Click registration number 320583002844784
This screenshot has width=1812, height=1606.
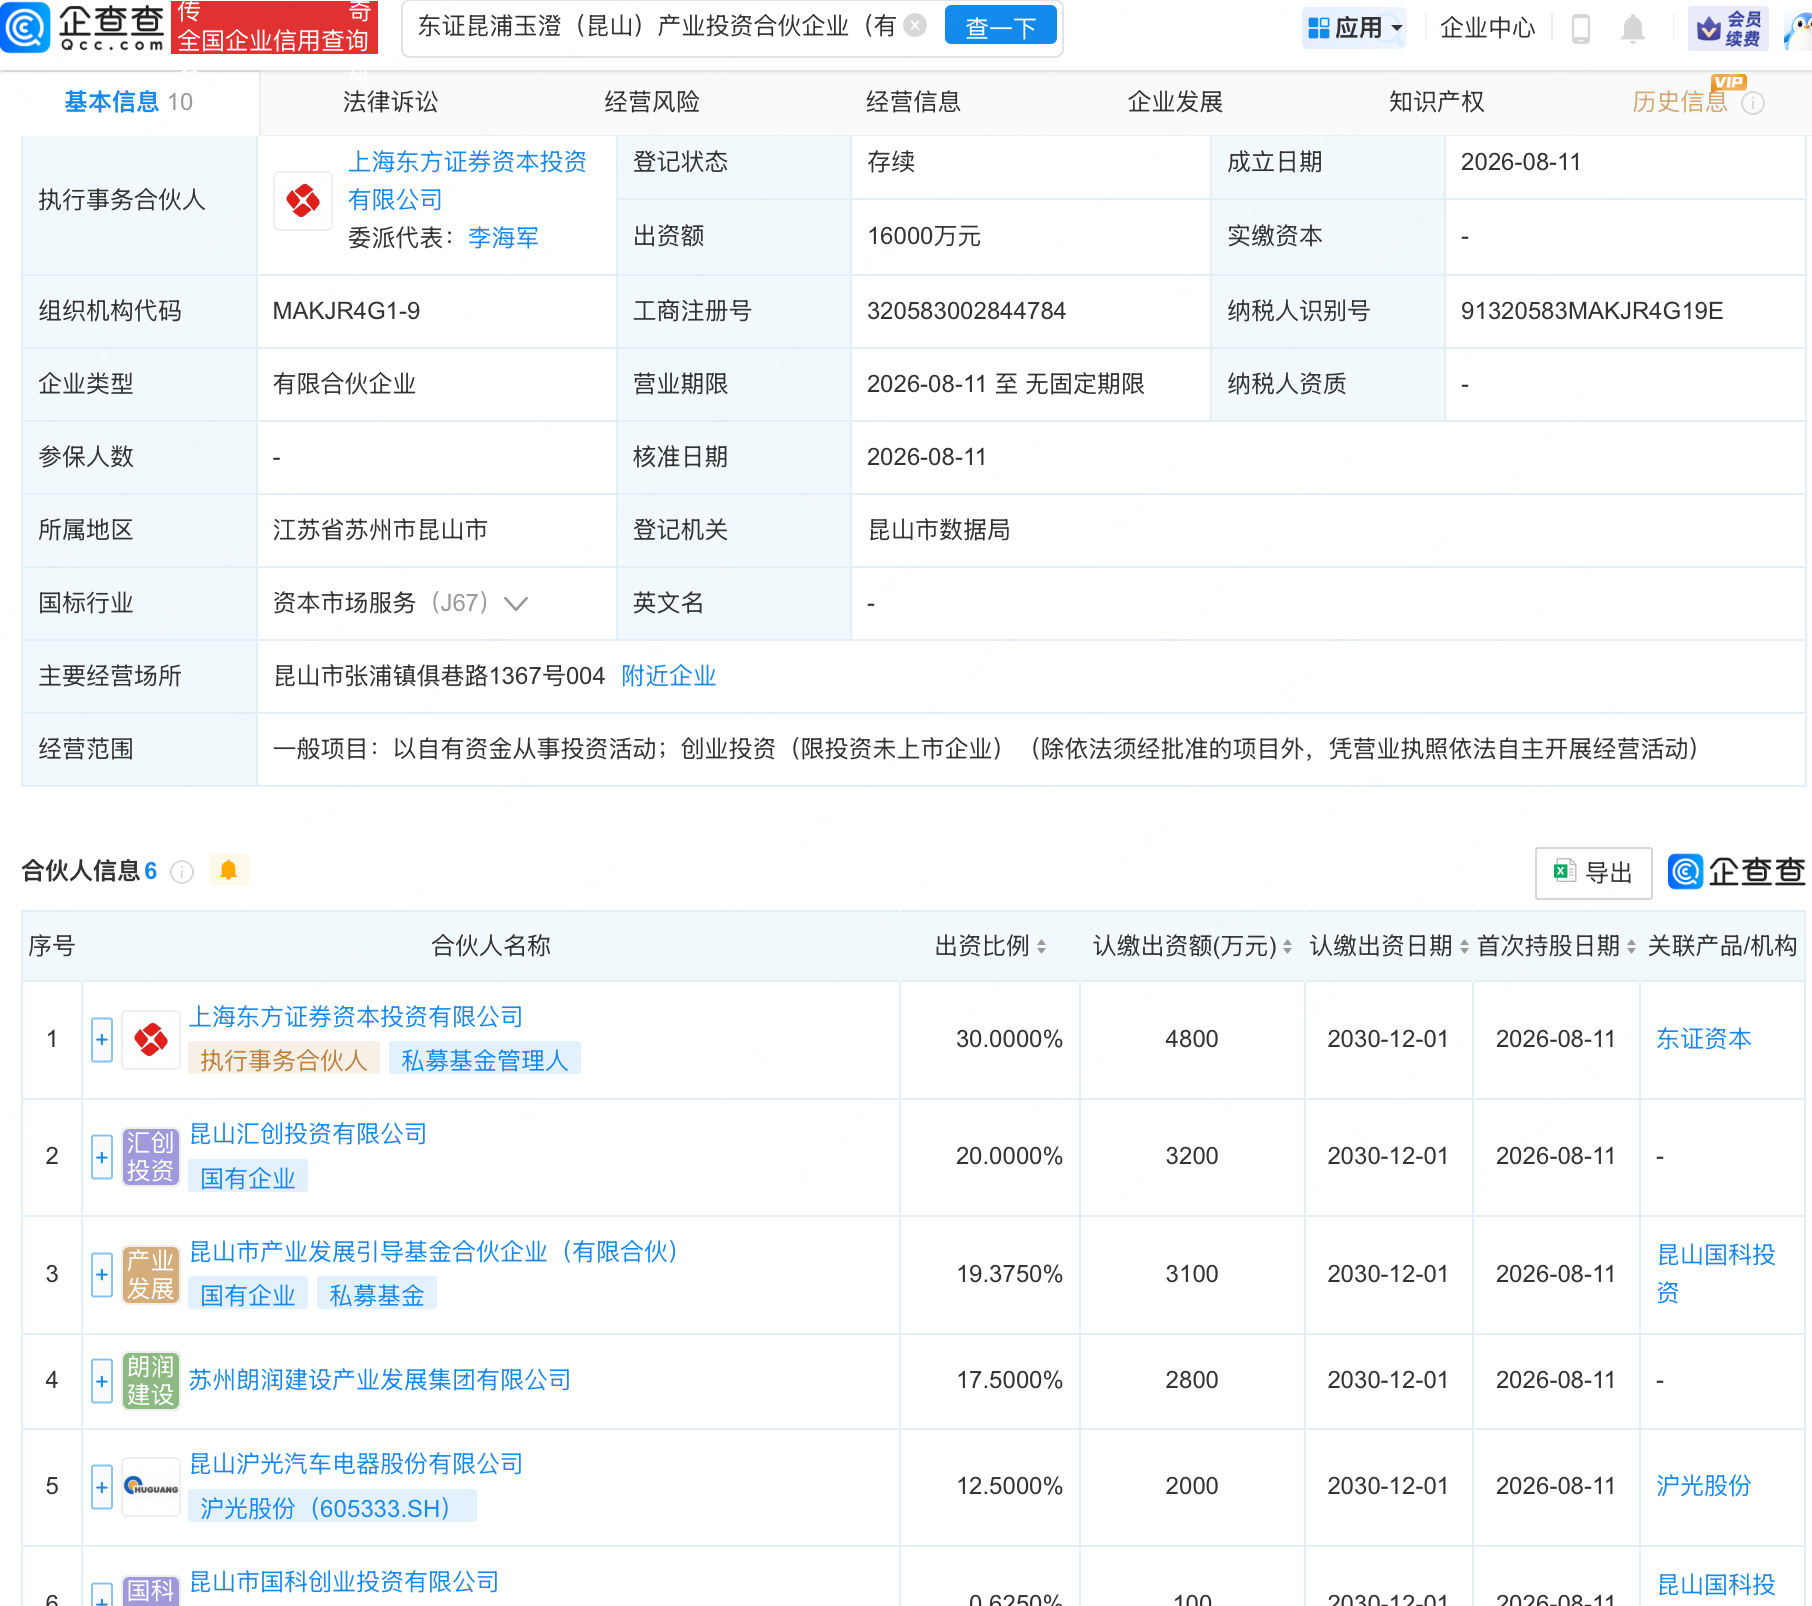966,311
